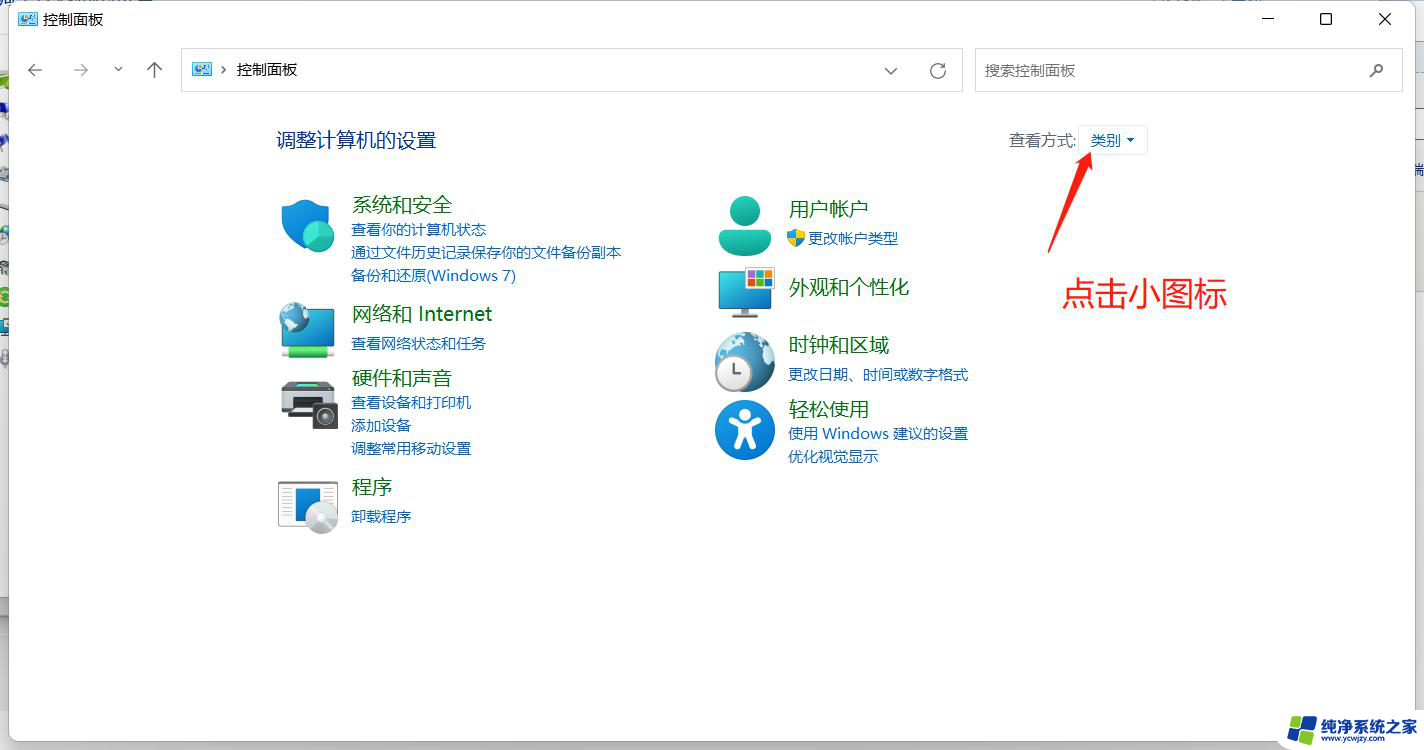
Task: Open 外观和个性化 category
Action: 849,287
